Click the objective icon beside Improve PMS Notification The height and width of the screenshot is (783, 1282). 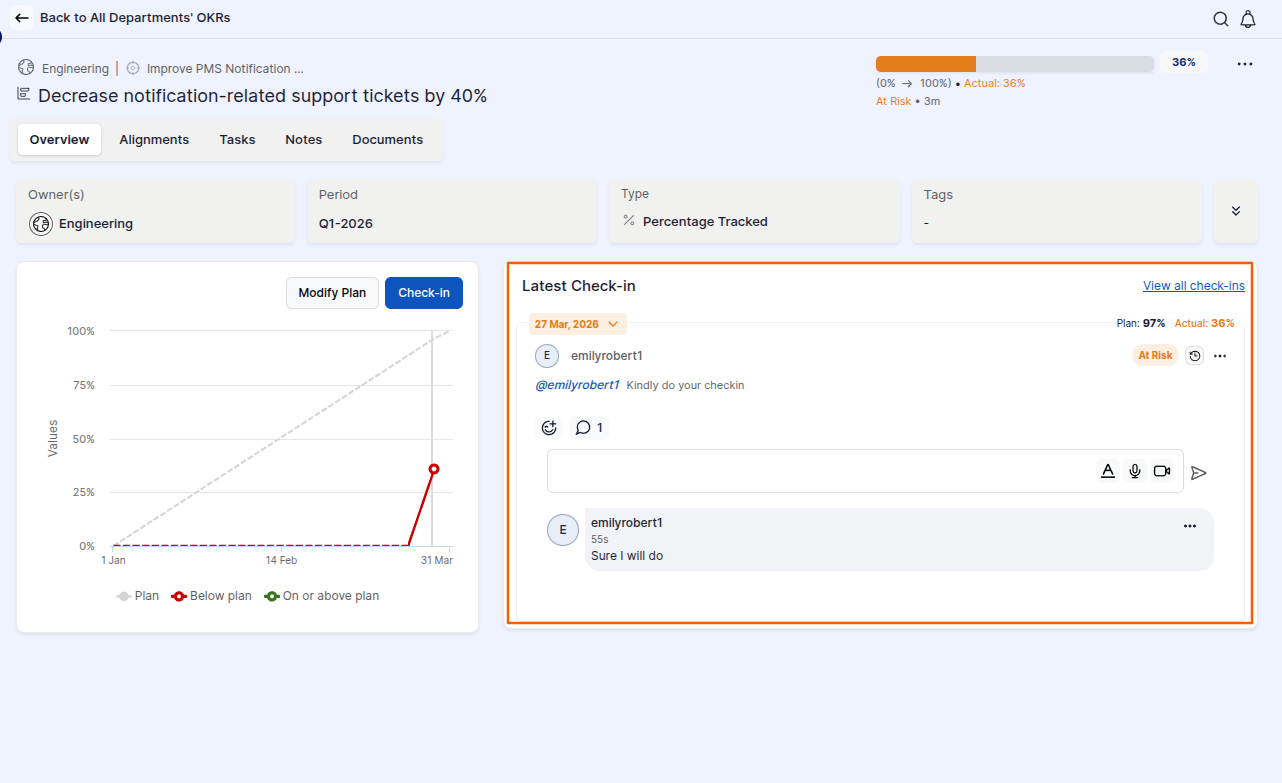pos(133,68)
